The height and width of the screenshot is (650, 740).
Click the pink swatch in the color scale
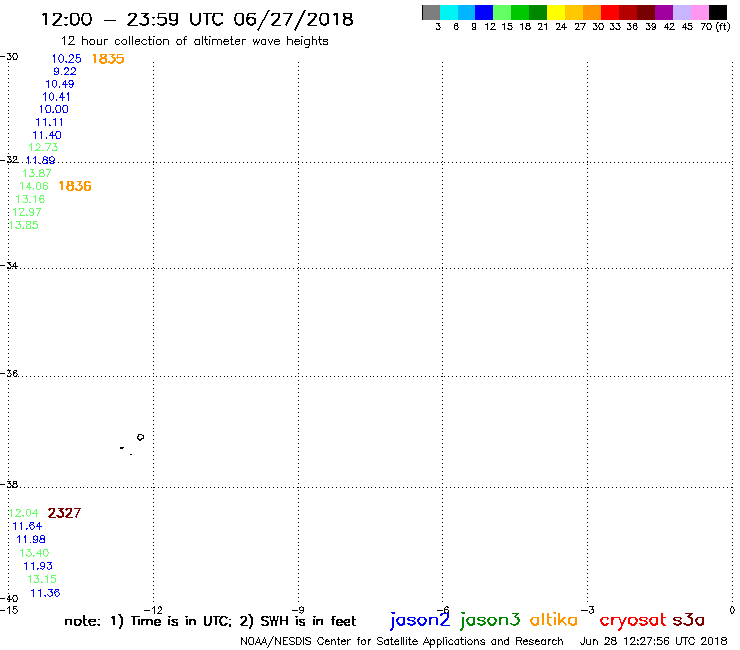(x=699, y=12)
